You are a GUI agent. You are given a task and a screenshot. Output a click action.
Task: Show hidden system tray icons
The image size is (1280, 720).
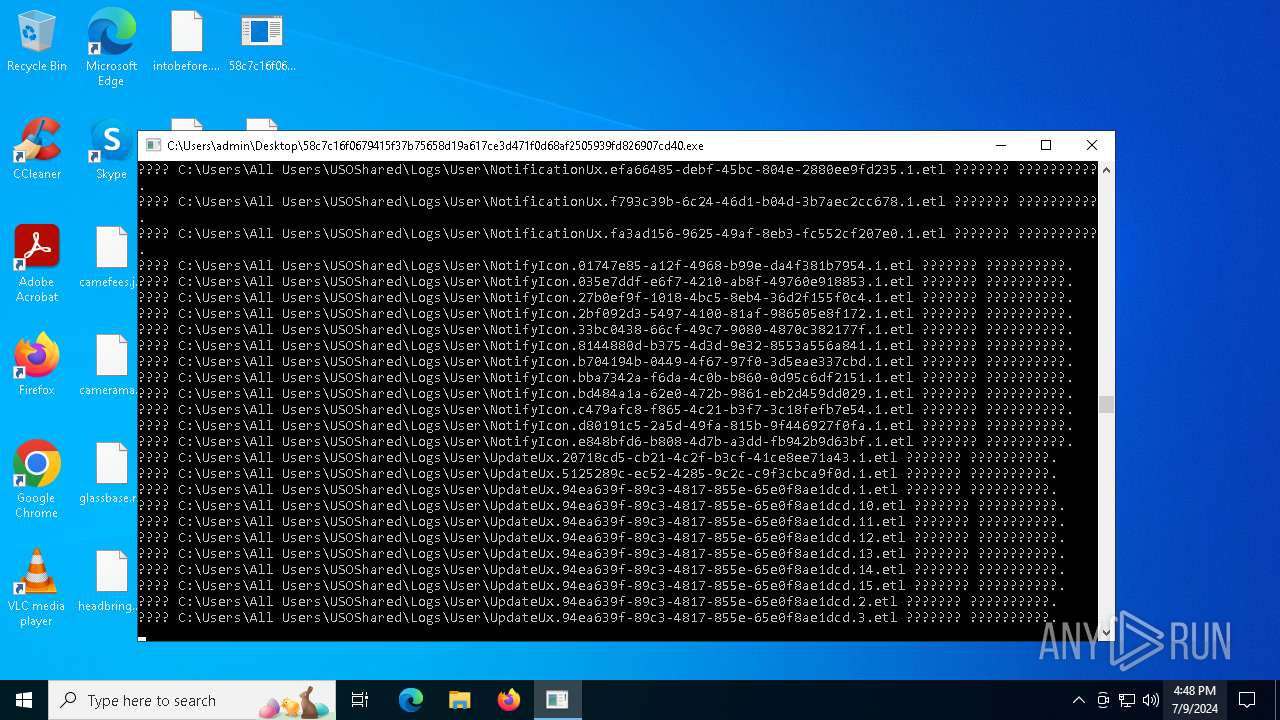[1078, 700]
